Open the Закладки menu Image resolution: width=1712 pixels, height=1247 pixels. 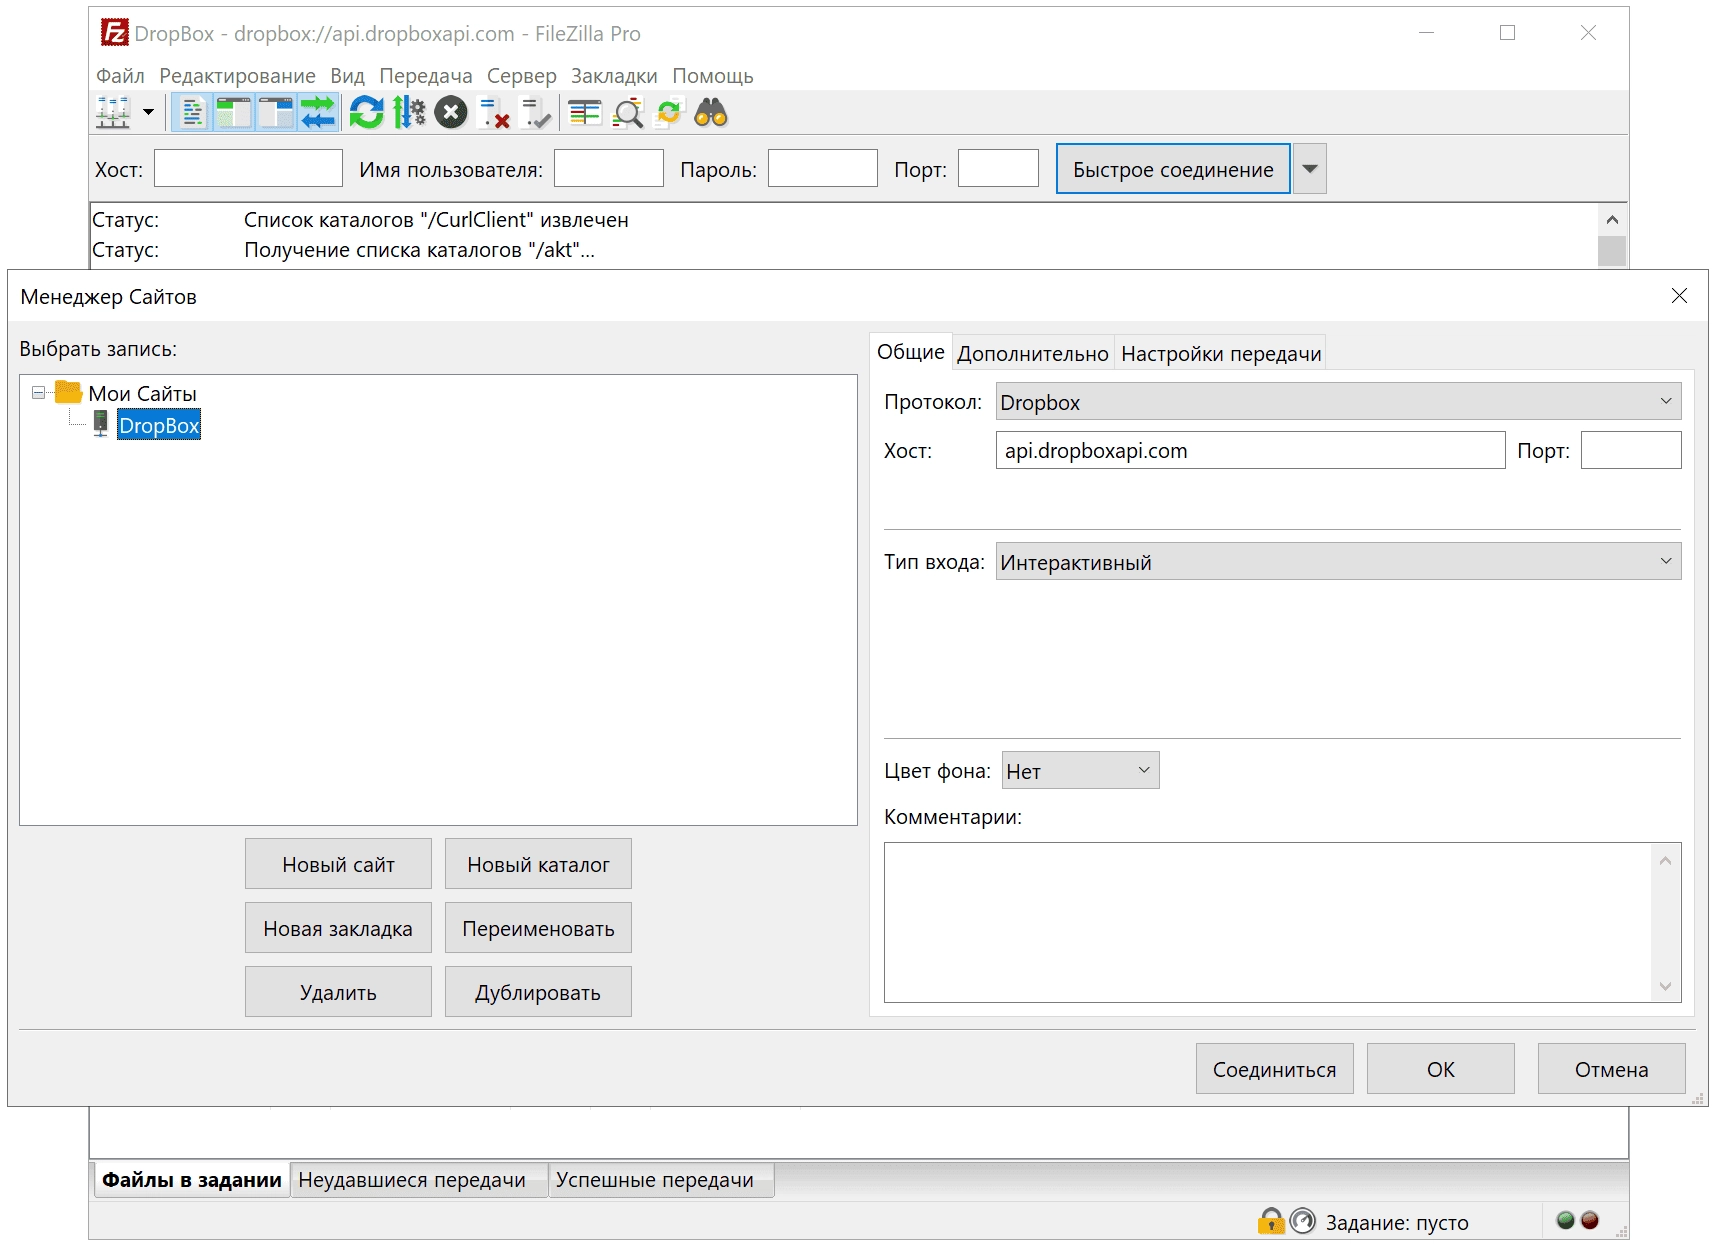(x=614, y=76)
